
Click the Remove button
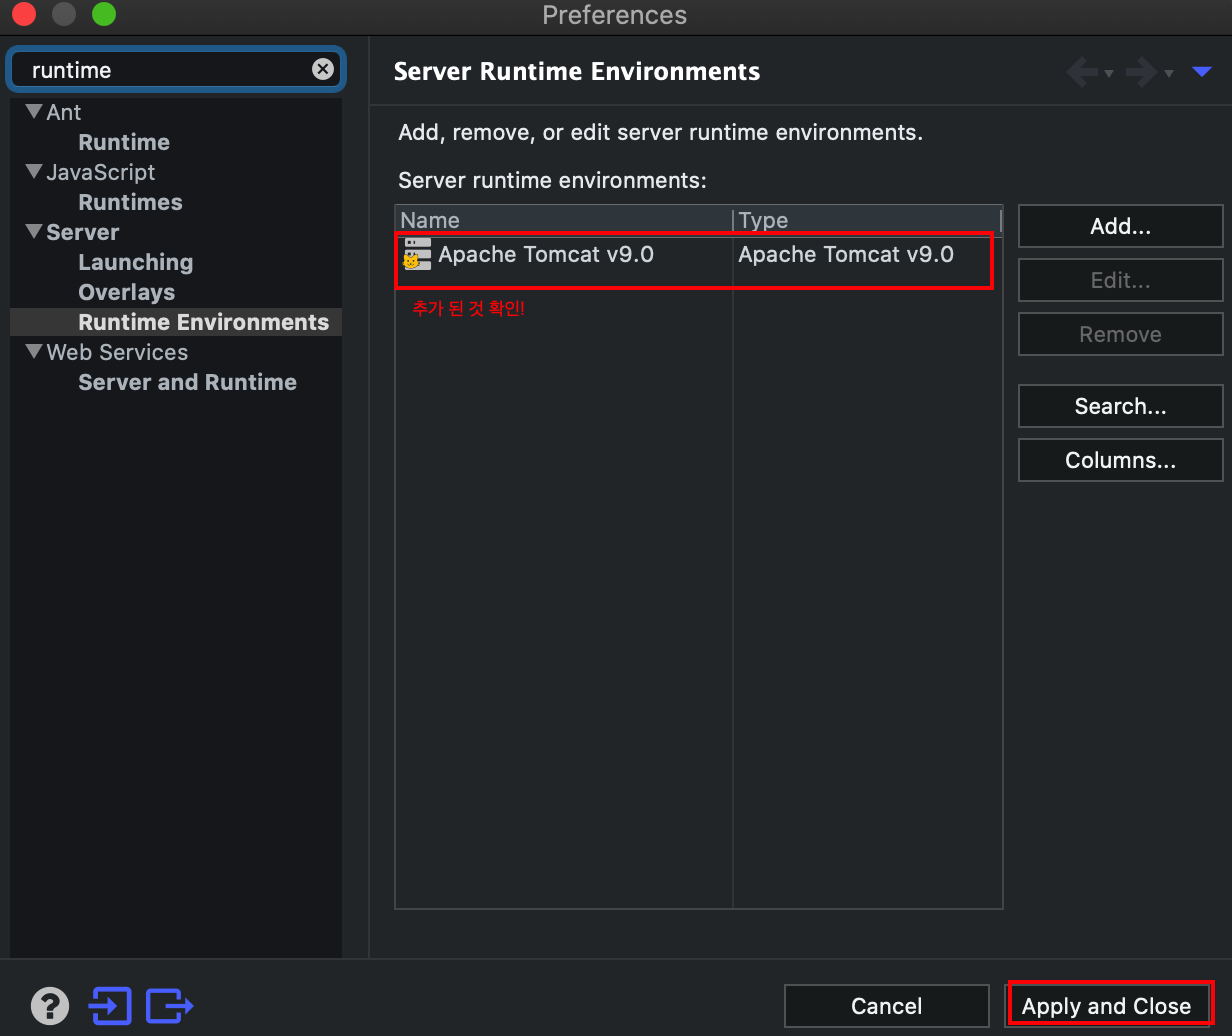[x=1120, y=334]
